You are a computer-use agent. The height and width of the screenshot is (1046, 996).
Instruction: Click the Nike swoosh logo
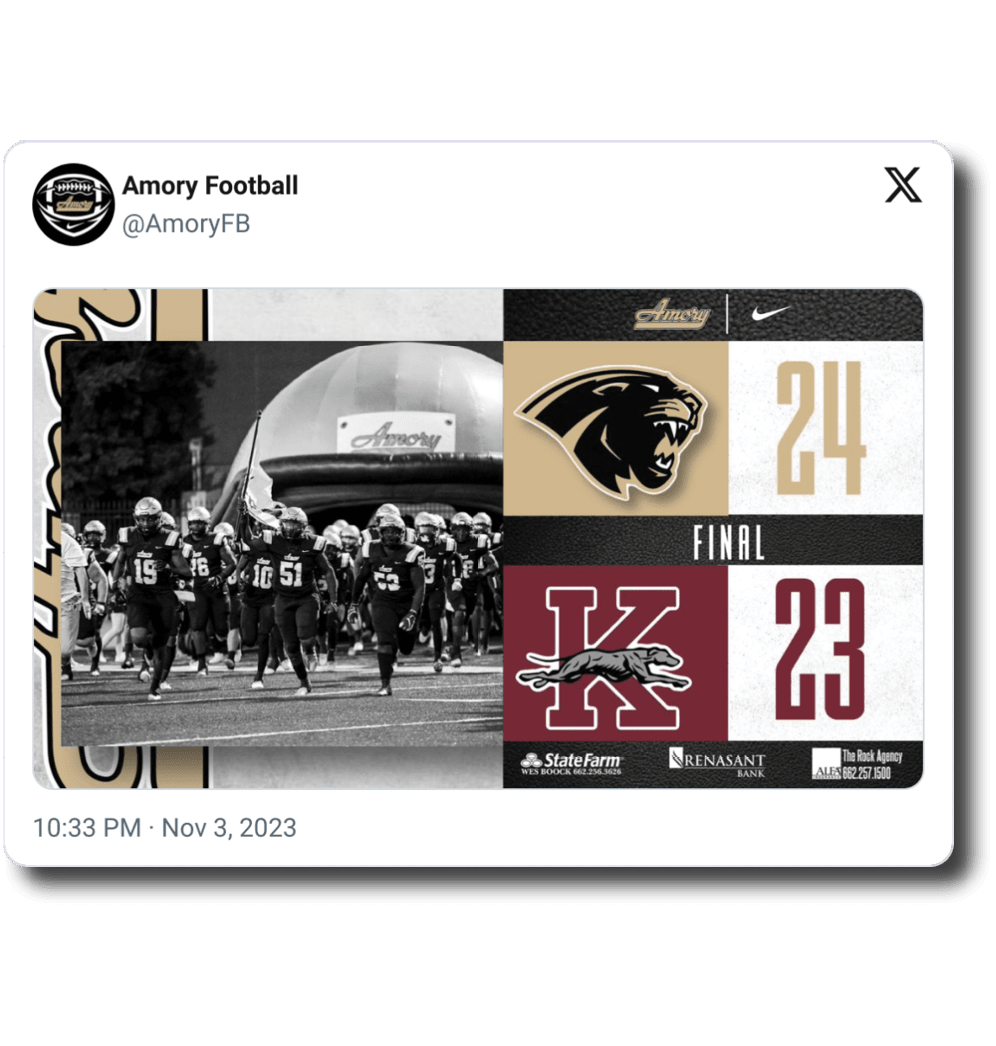pos(771,313)
